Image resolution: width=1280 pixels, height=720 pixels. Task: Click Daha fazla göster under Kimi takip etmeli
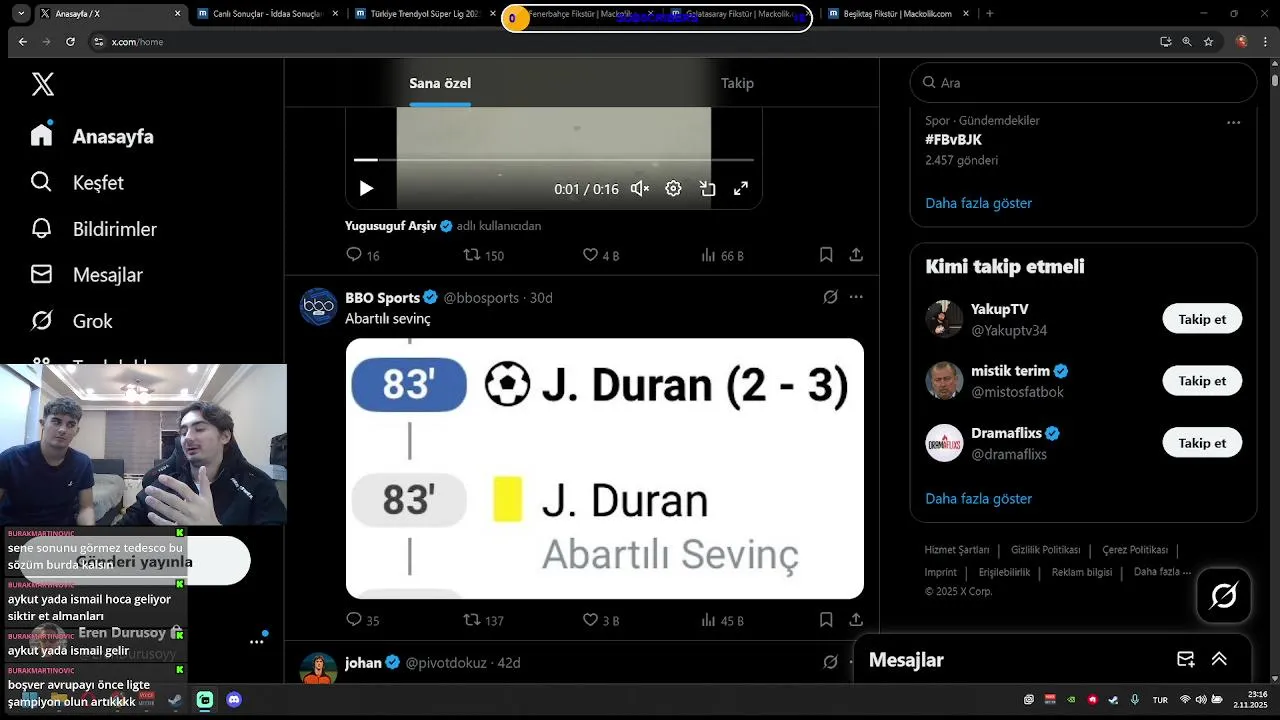(978, 498)
